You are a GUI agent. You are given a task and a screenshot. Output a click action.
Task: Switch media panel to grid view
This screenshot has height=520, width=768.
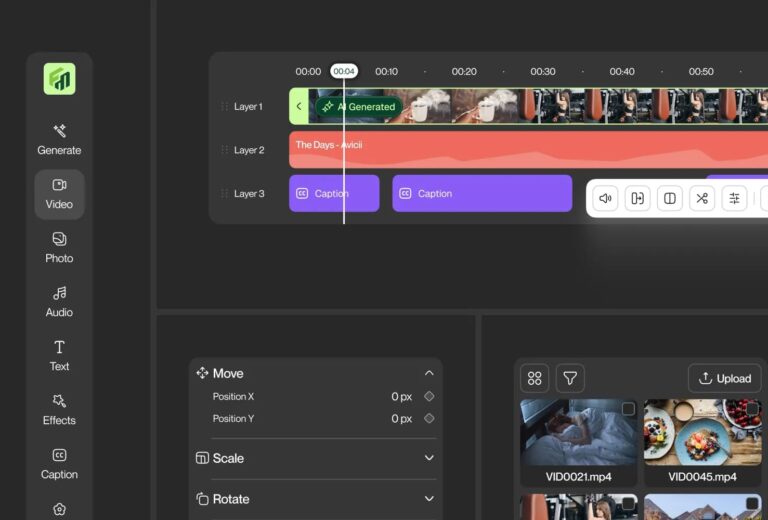534,378
